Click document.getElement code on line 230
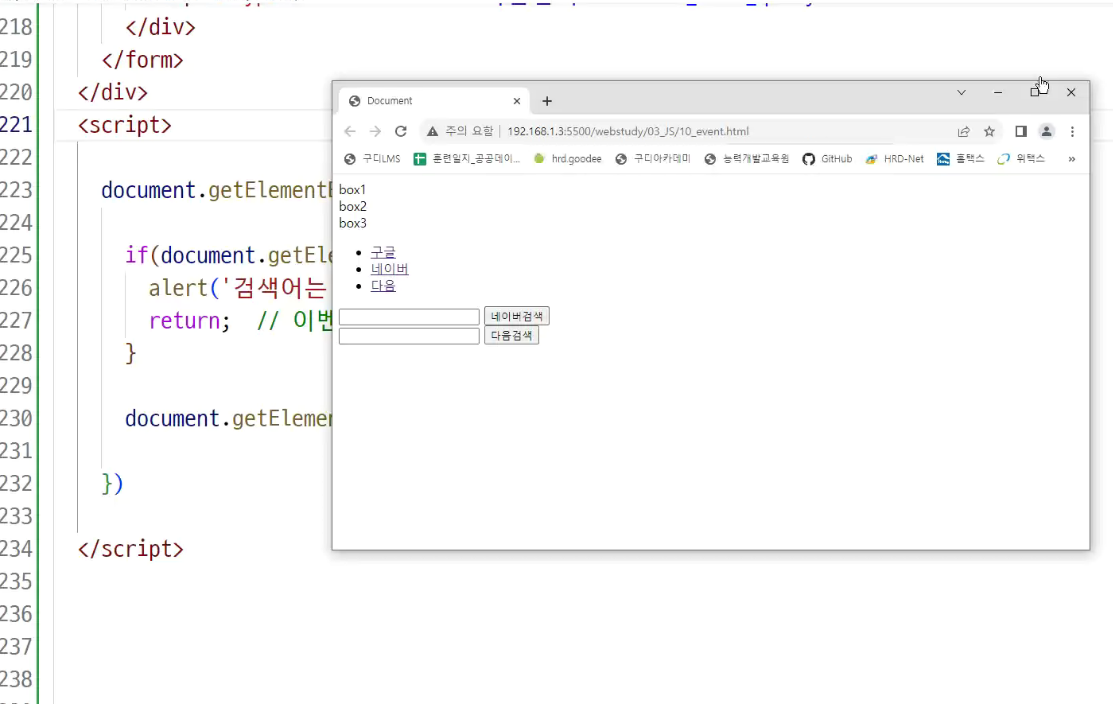Viewport: 1113px width, 704px height. (x=229, y=419)
